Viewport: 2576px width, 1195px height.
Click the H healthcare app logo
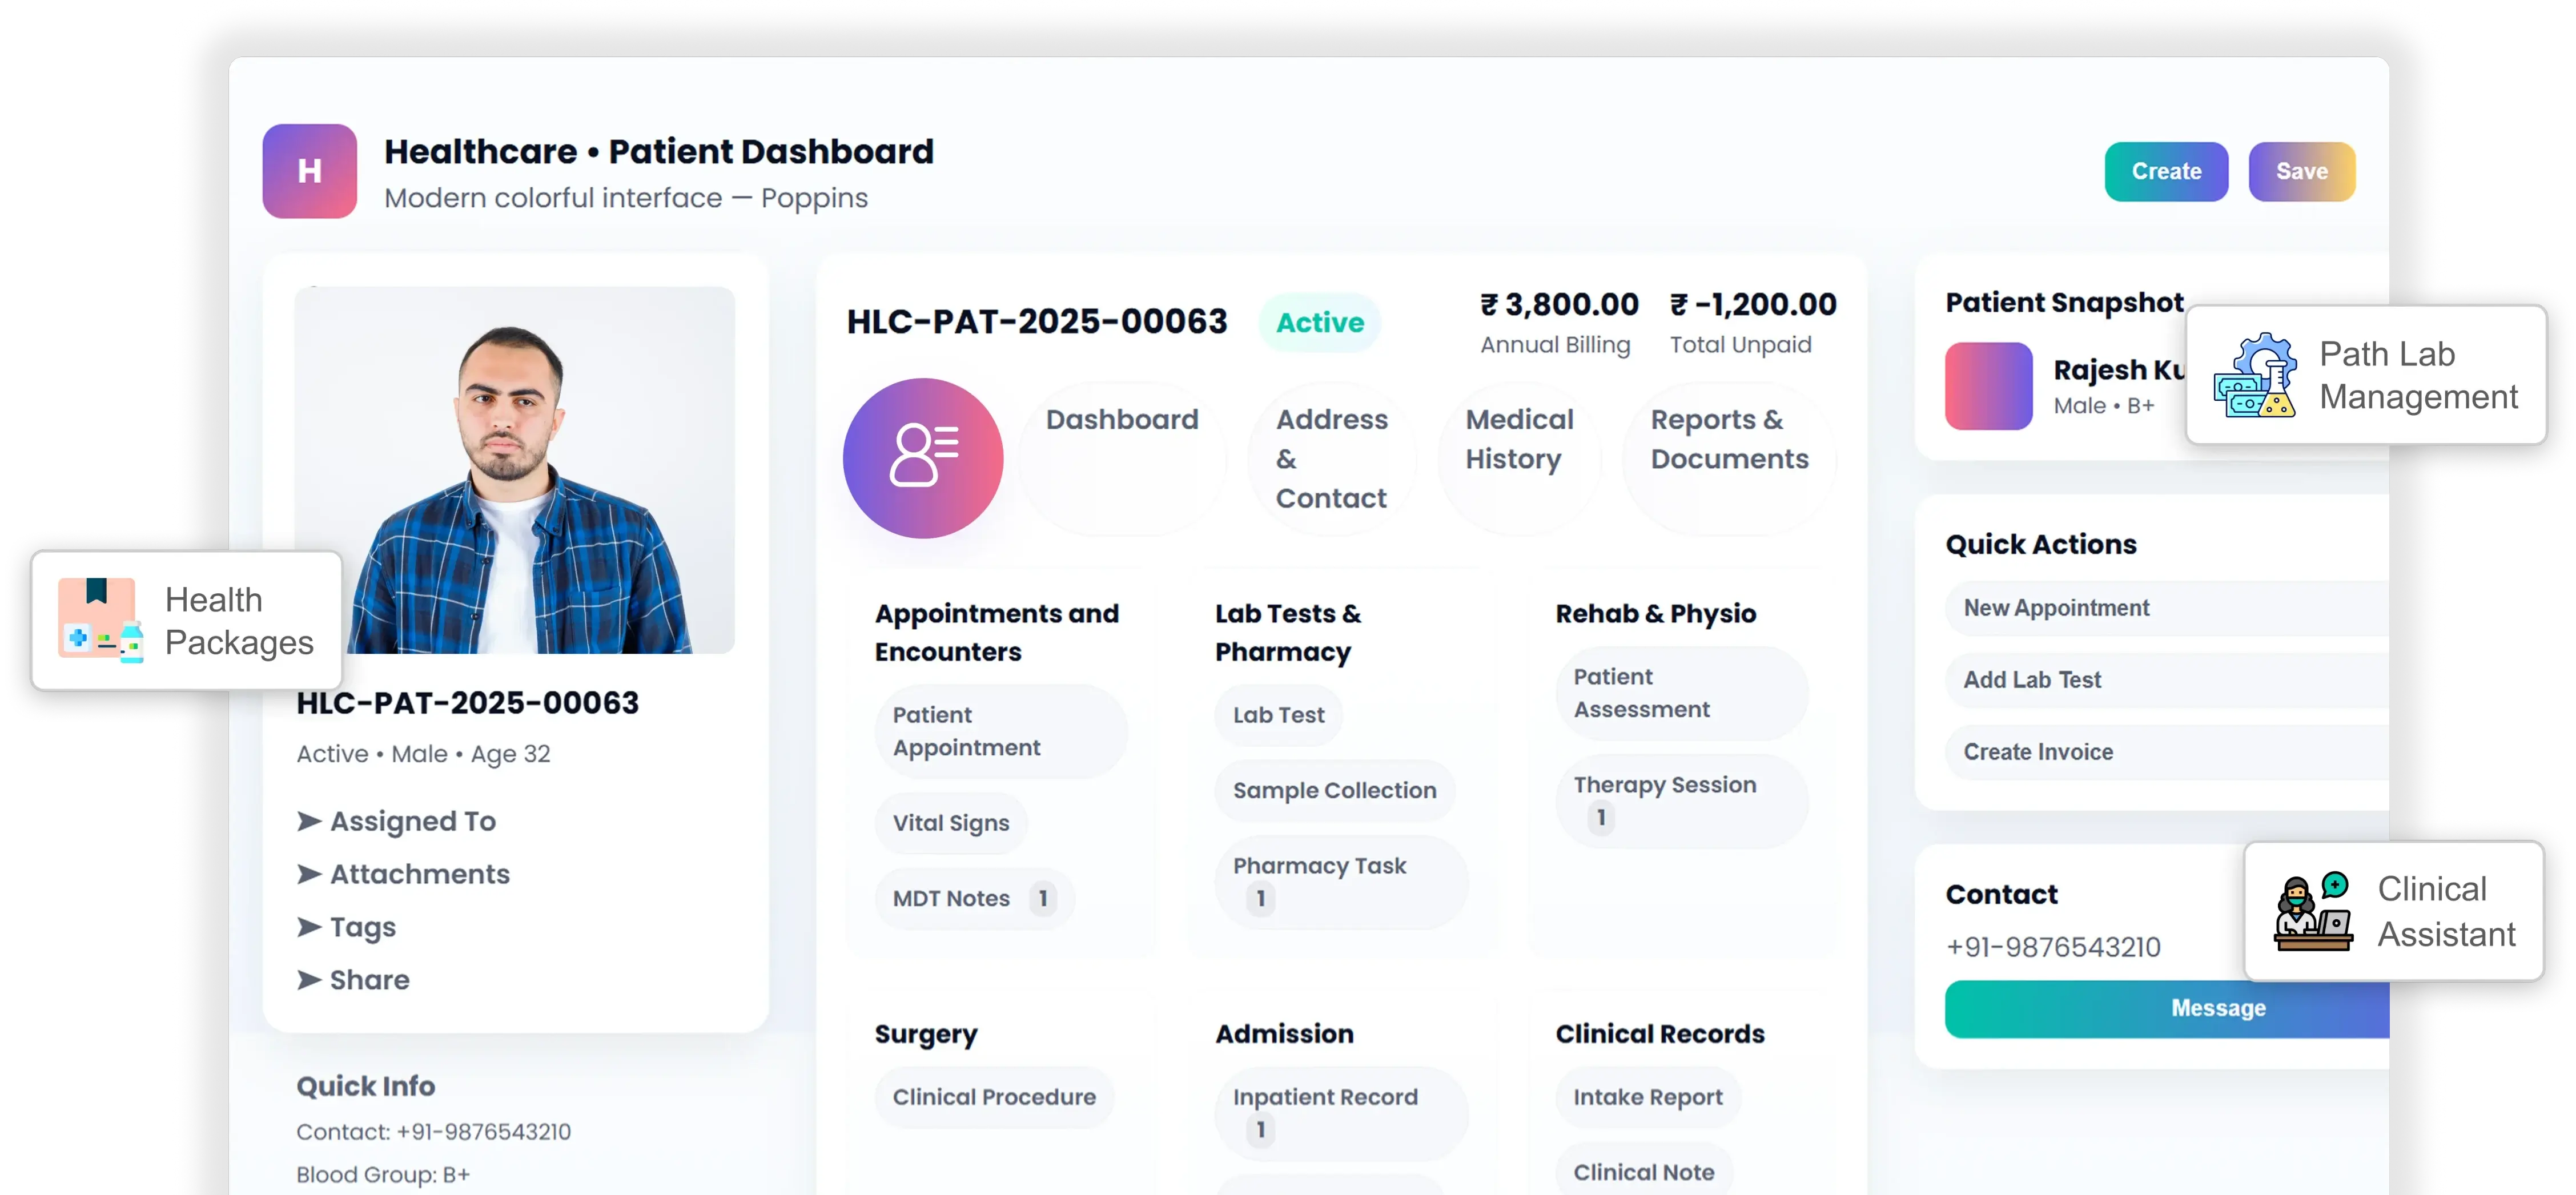pos(309,171)
